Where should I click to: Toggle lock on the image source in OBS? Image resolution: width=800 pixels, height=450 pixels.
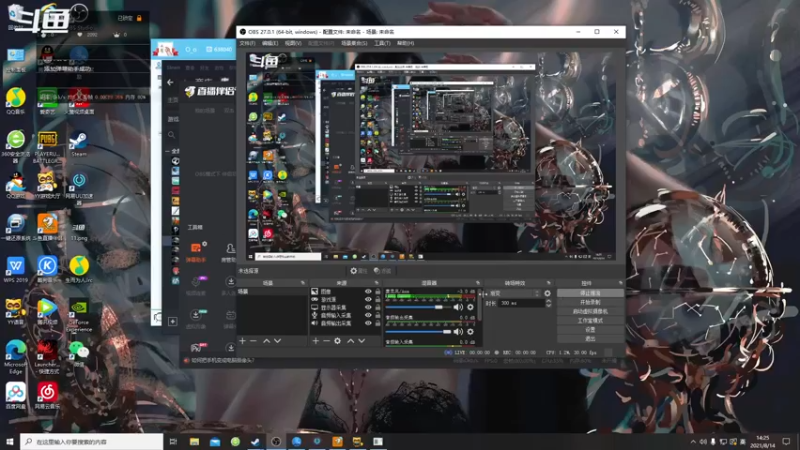378,291
